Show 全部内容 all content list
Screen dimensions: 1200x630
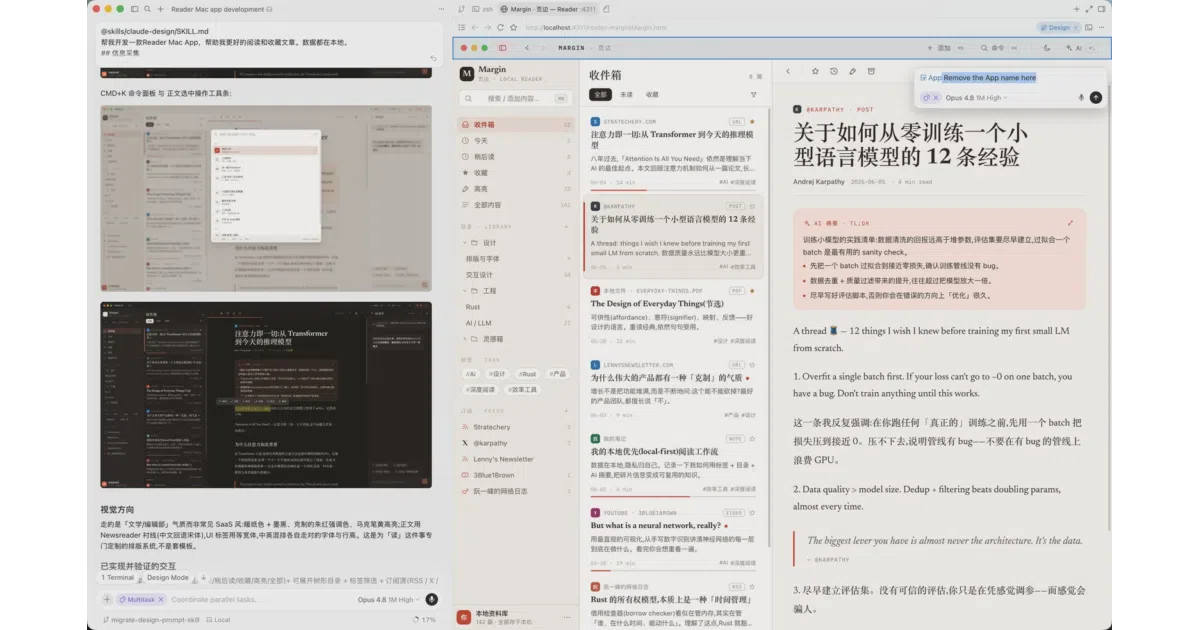click(x=515, y=205)
